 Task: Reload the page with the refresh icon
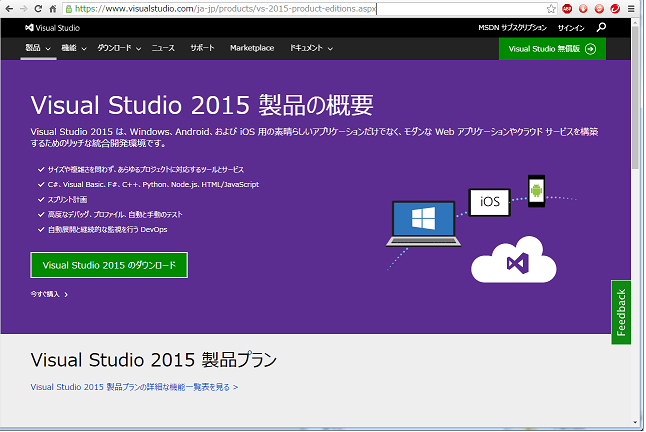(x=38, y=9)
